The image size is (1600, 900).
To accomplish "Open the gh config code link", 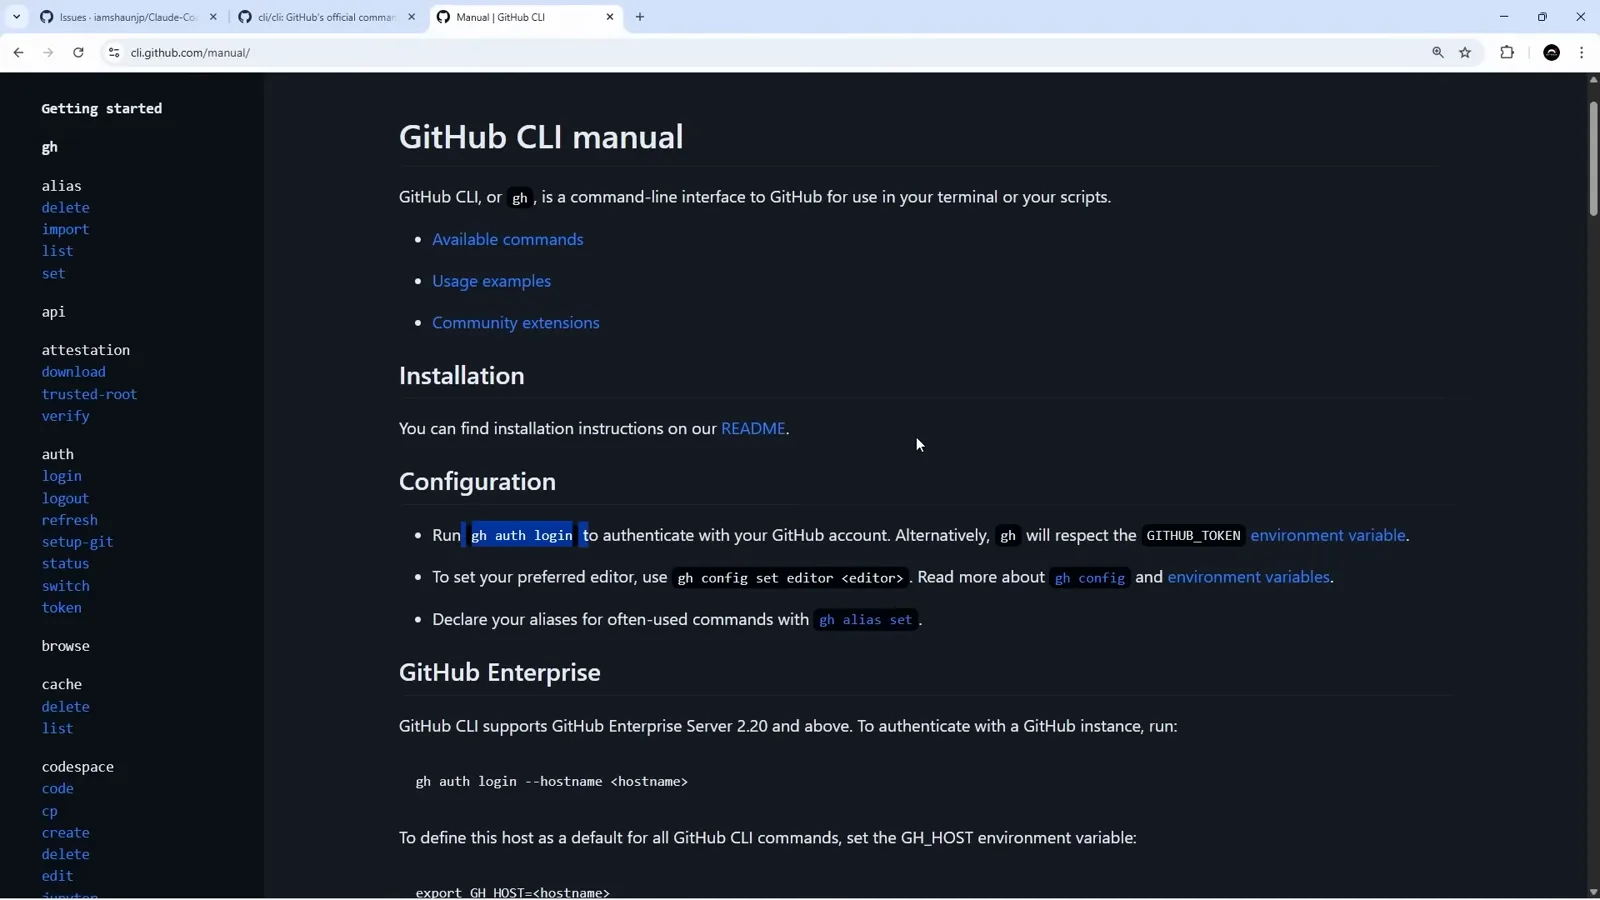I will click(1090, 578).
